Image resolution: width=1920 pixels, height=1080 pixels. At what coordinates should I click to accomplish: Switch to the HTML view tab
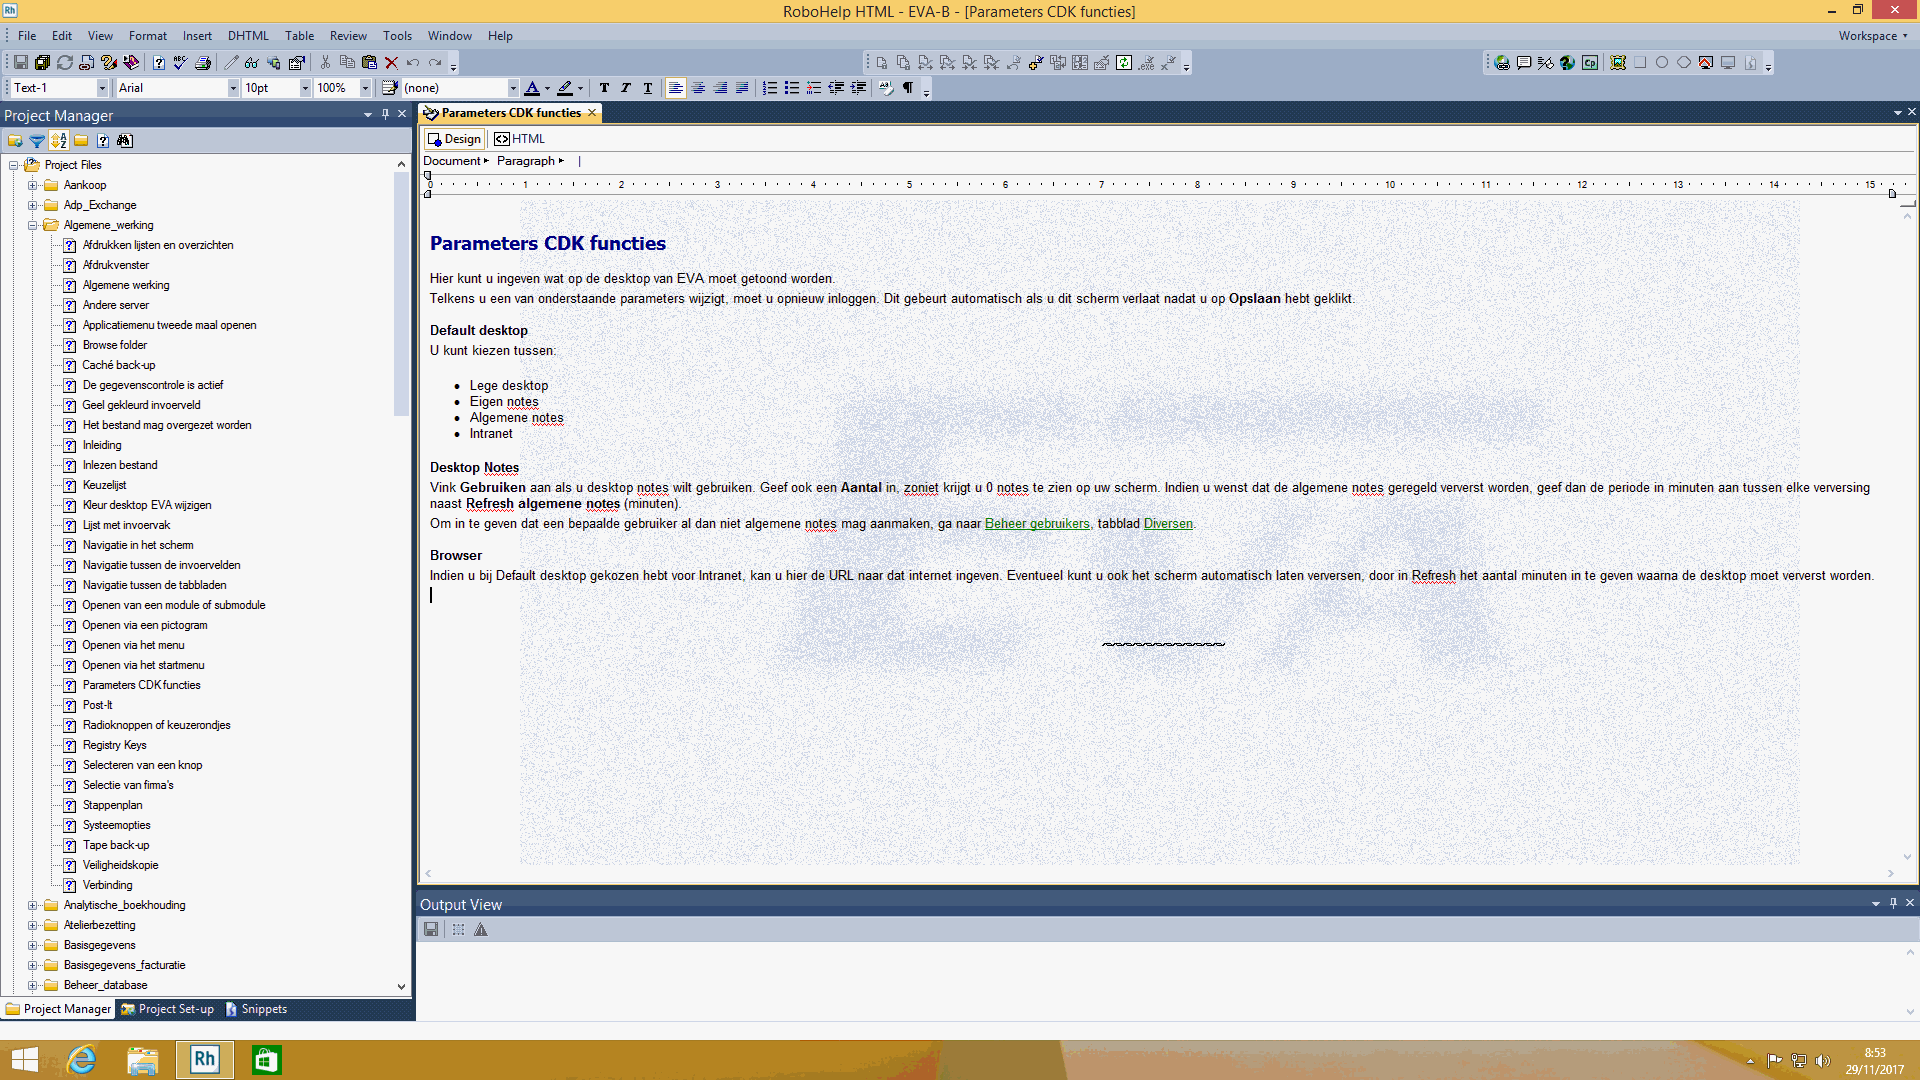coord(520,139)
